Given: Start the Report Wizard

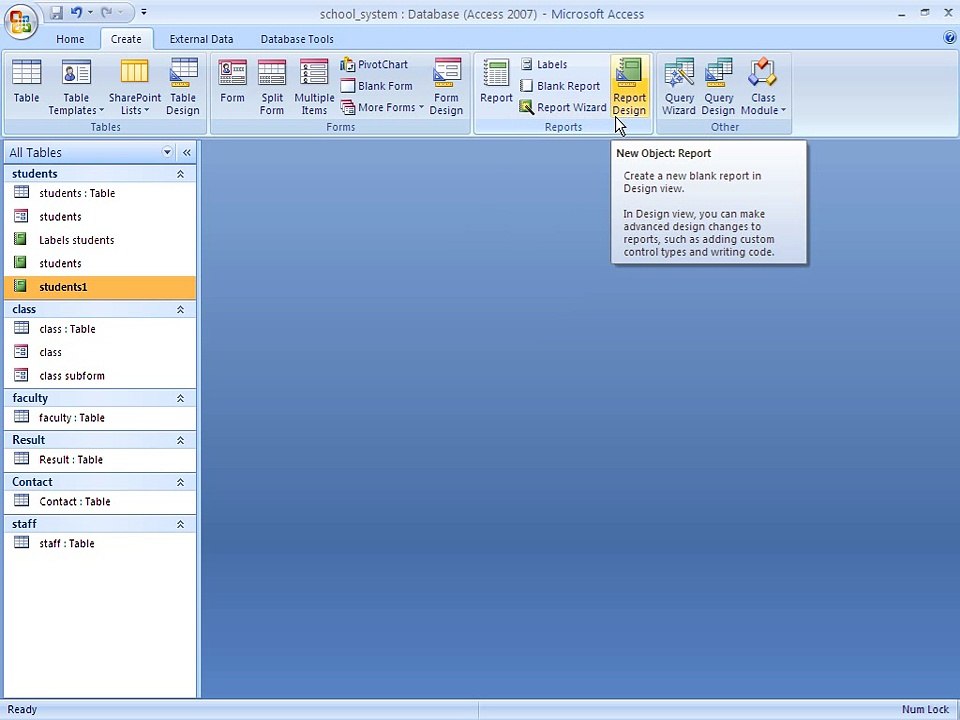Looking at the screenshot, I should (x=563, y=107).
